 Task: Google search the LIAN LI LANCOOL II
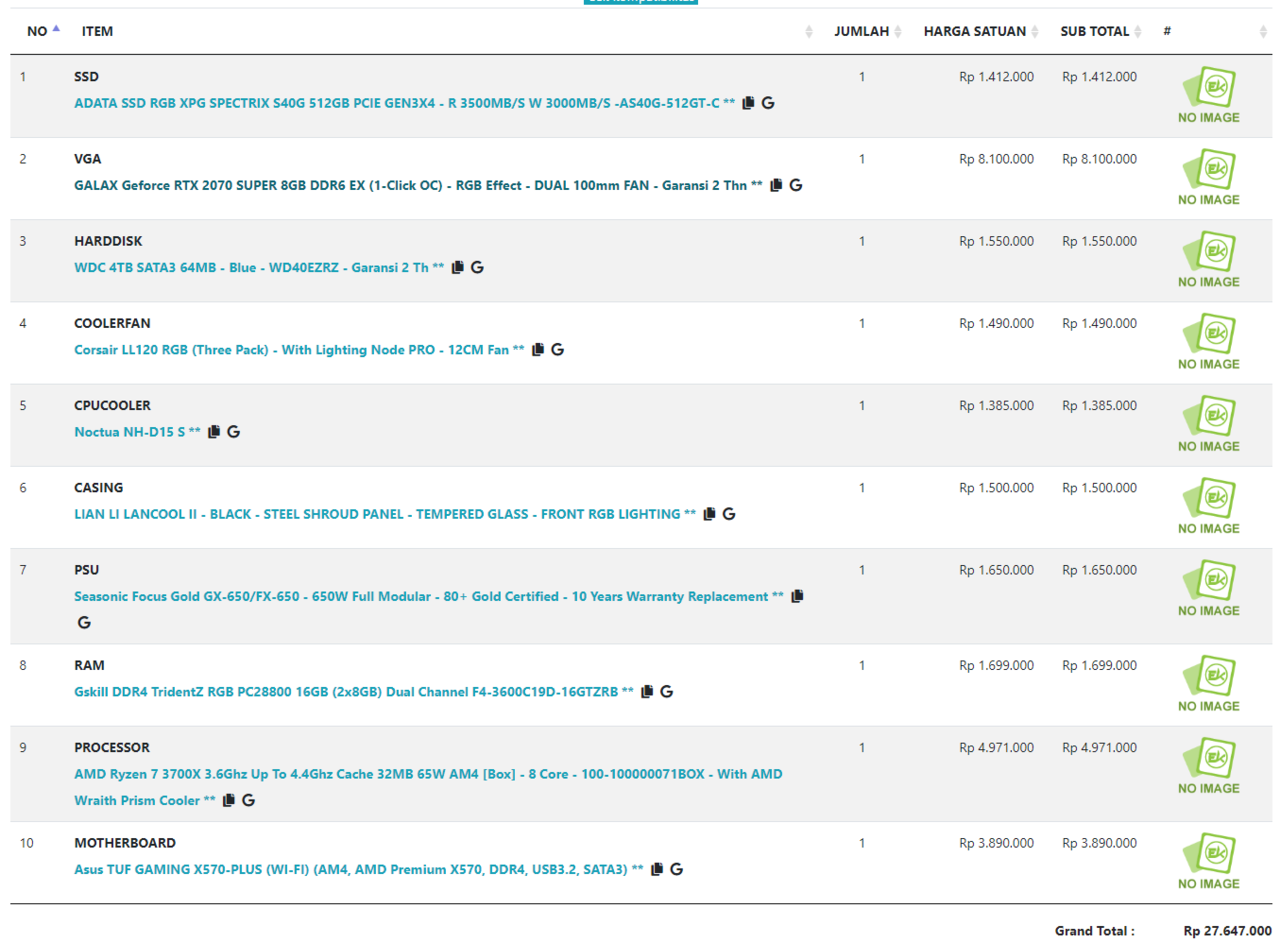729,514
